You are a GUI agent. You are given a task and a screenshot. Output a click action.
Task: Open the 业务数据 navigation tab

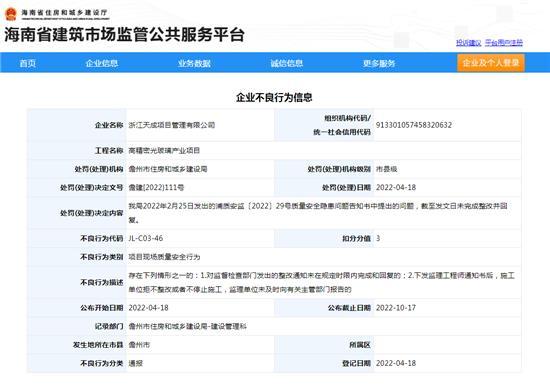tap(194, 63)
